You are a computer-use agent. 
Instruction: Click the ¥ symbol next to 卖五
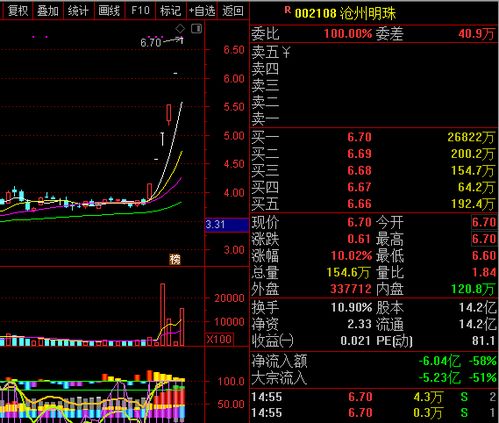pos(286,52)
